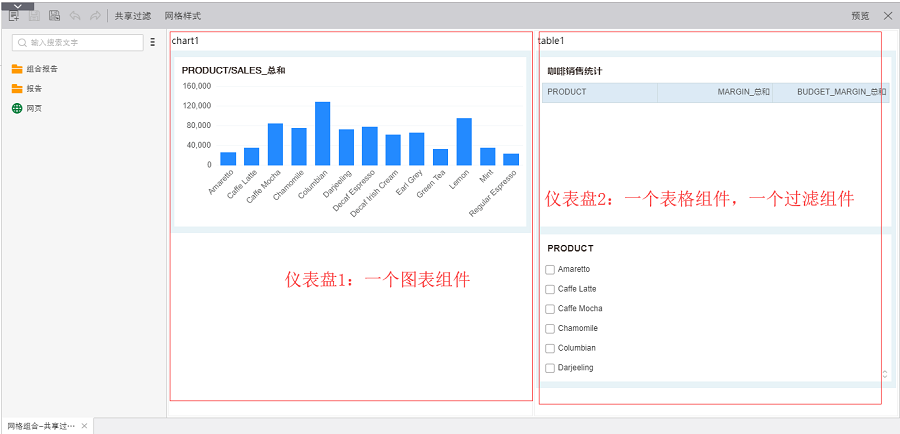This screenshot has height=434, width=900.
Task: Tick the Columbian product checkbox
Action: click(x=550, y=348)
